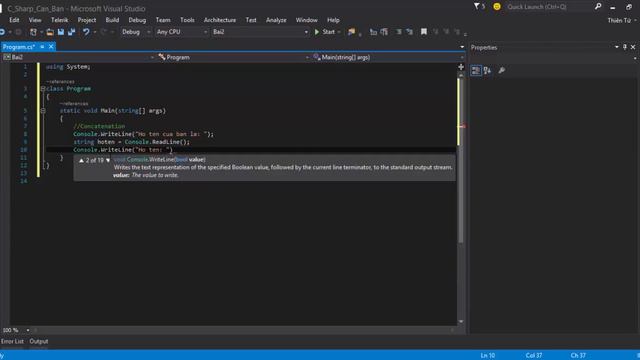
Task: Undo the last edit with Undo icon
Action: 86,32
